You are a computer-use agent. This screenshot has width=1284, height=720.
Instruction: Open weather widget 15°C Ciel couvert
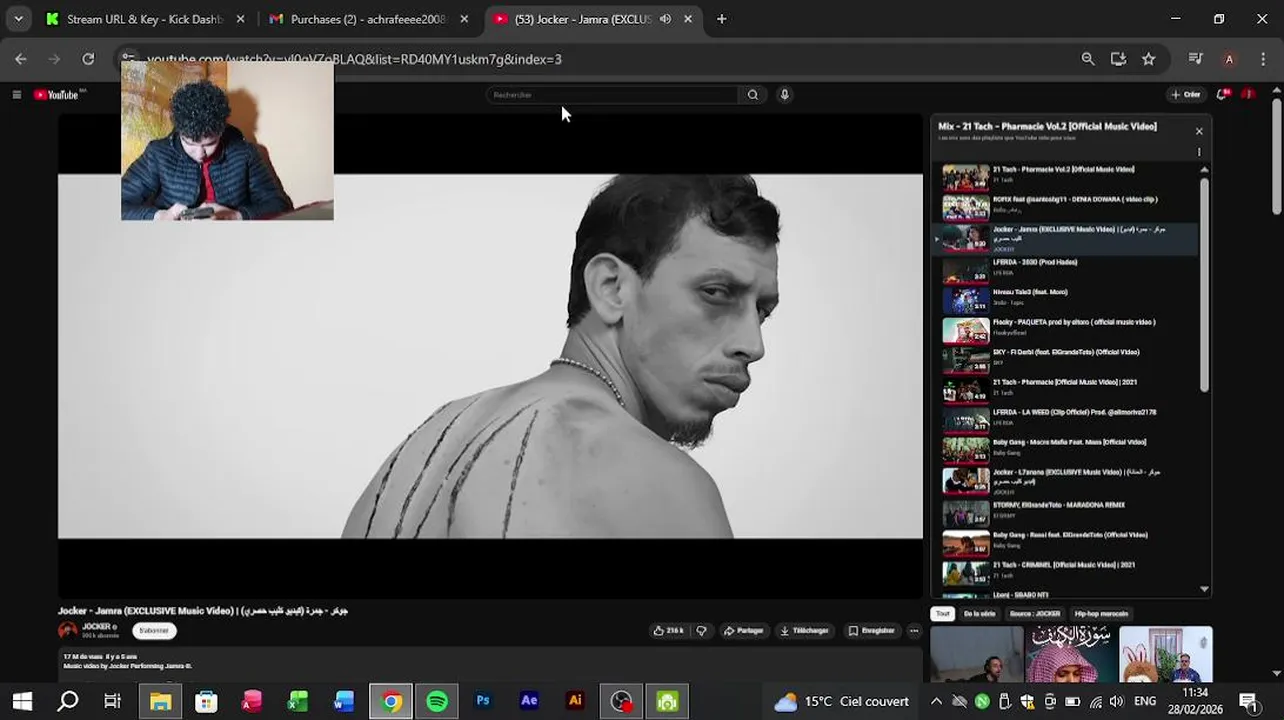coord(842,701)
